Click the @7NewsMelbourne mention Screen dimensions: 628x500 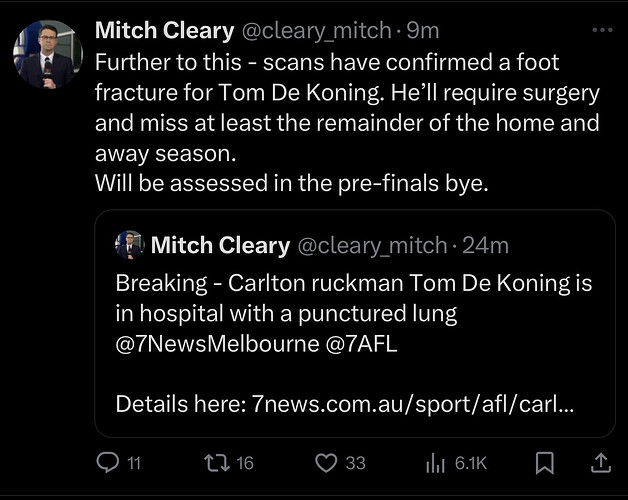(217, 344)
